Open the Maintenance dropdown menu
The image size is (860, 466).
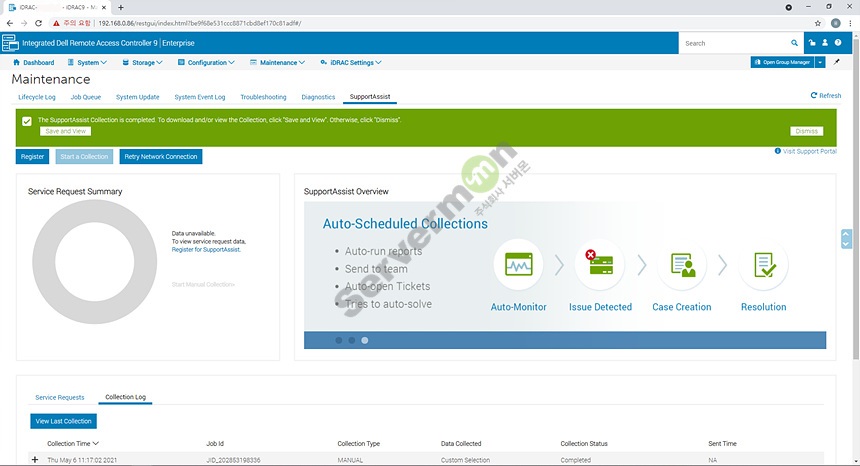pyautogui.click(x=278, y=62)
